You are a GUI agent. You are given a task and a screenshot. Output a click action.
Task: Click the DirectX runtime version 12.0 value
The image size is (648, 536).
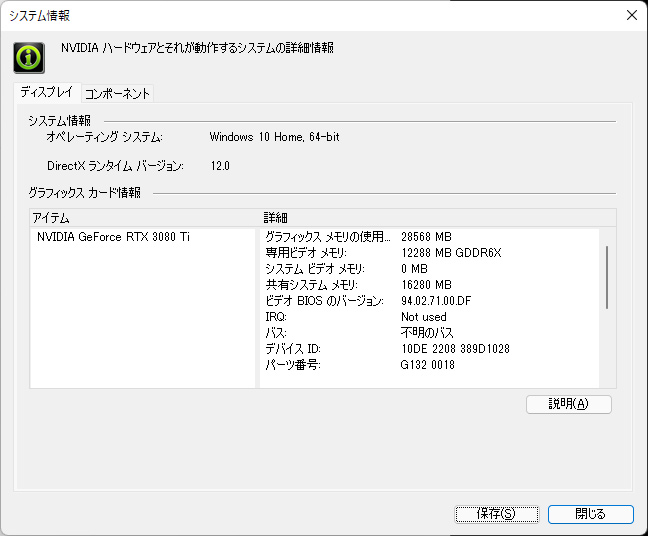click(220, 166)
